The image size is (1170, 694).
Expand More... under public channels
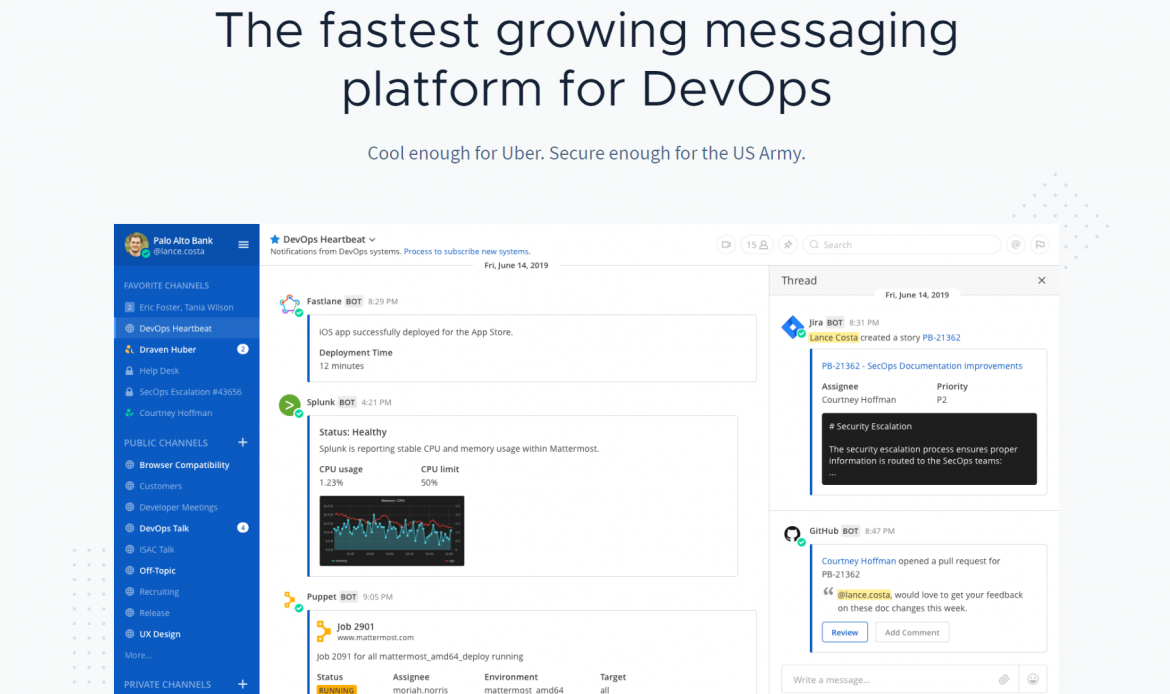[x=138, y=655]
